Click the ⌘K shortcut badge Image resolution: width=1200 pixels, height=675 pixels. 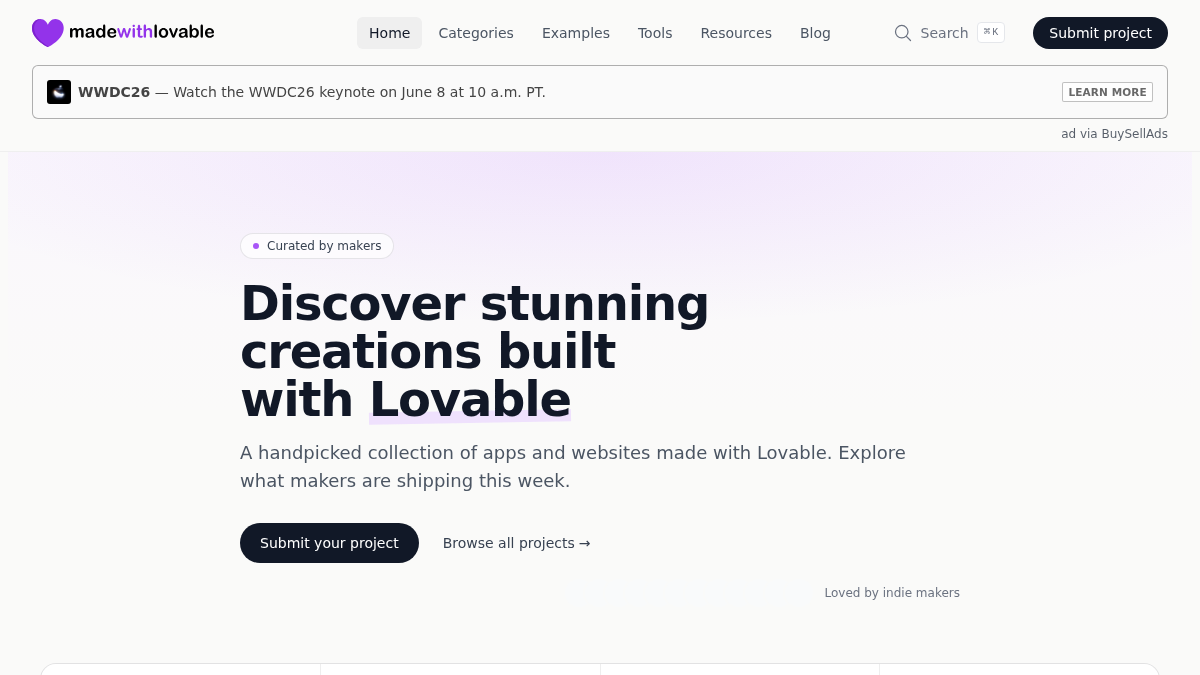[x=991, y=32]
